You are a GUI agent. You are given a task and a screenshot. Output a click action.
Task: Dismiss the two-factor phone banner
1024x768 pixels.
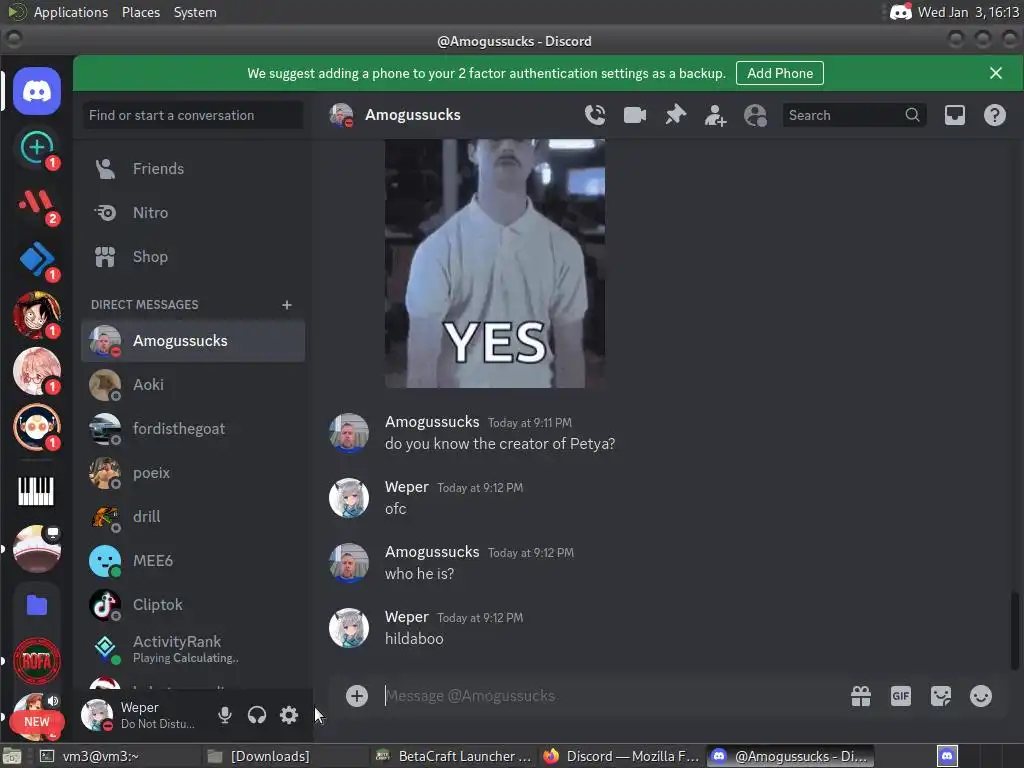[995, 73]
